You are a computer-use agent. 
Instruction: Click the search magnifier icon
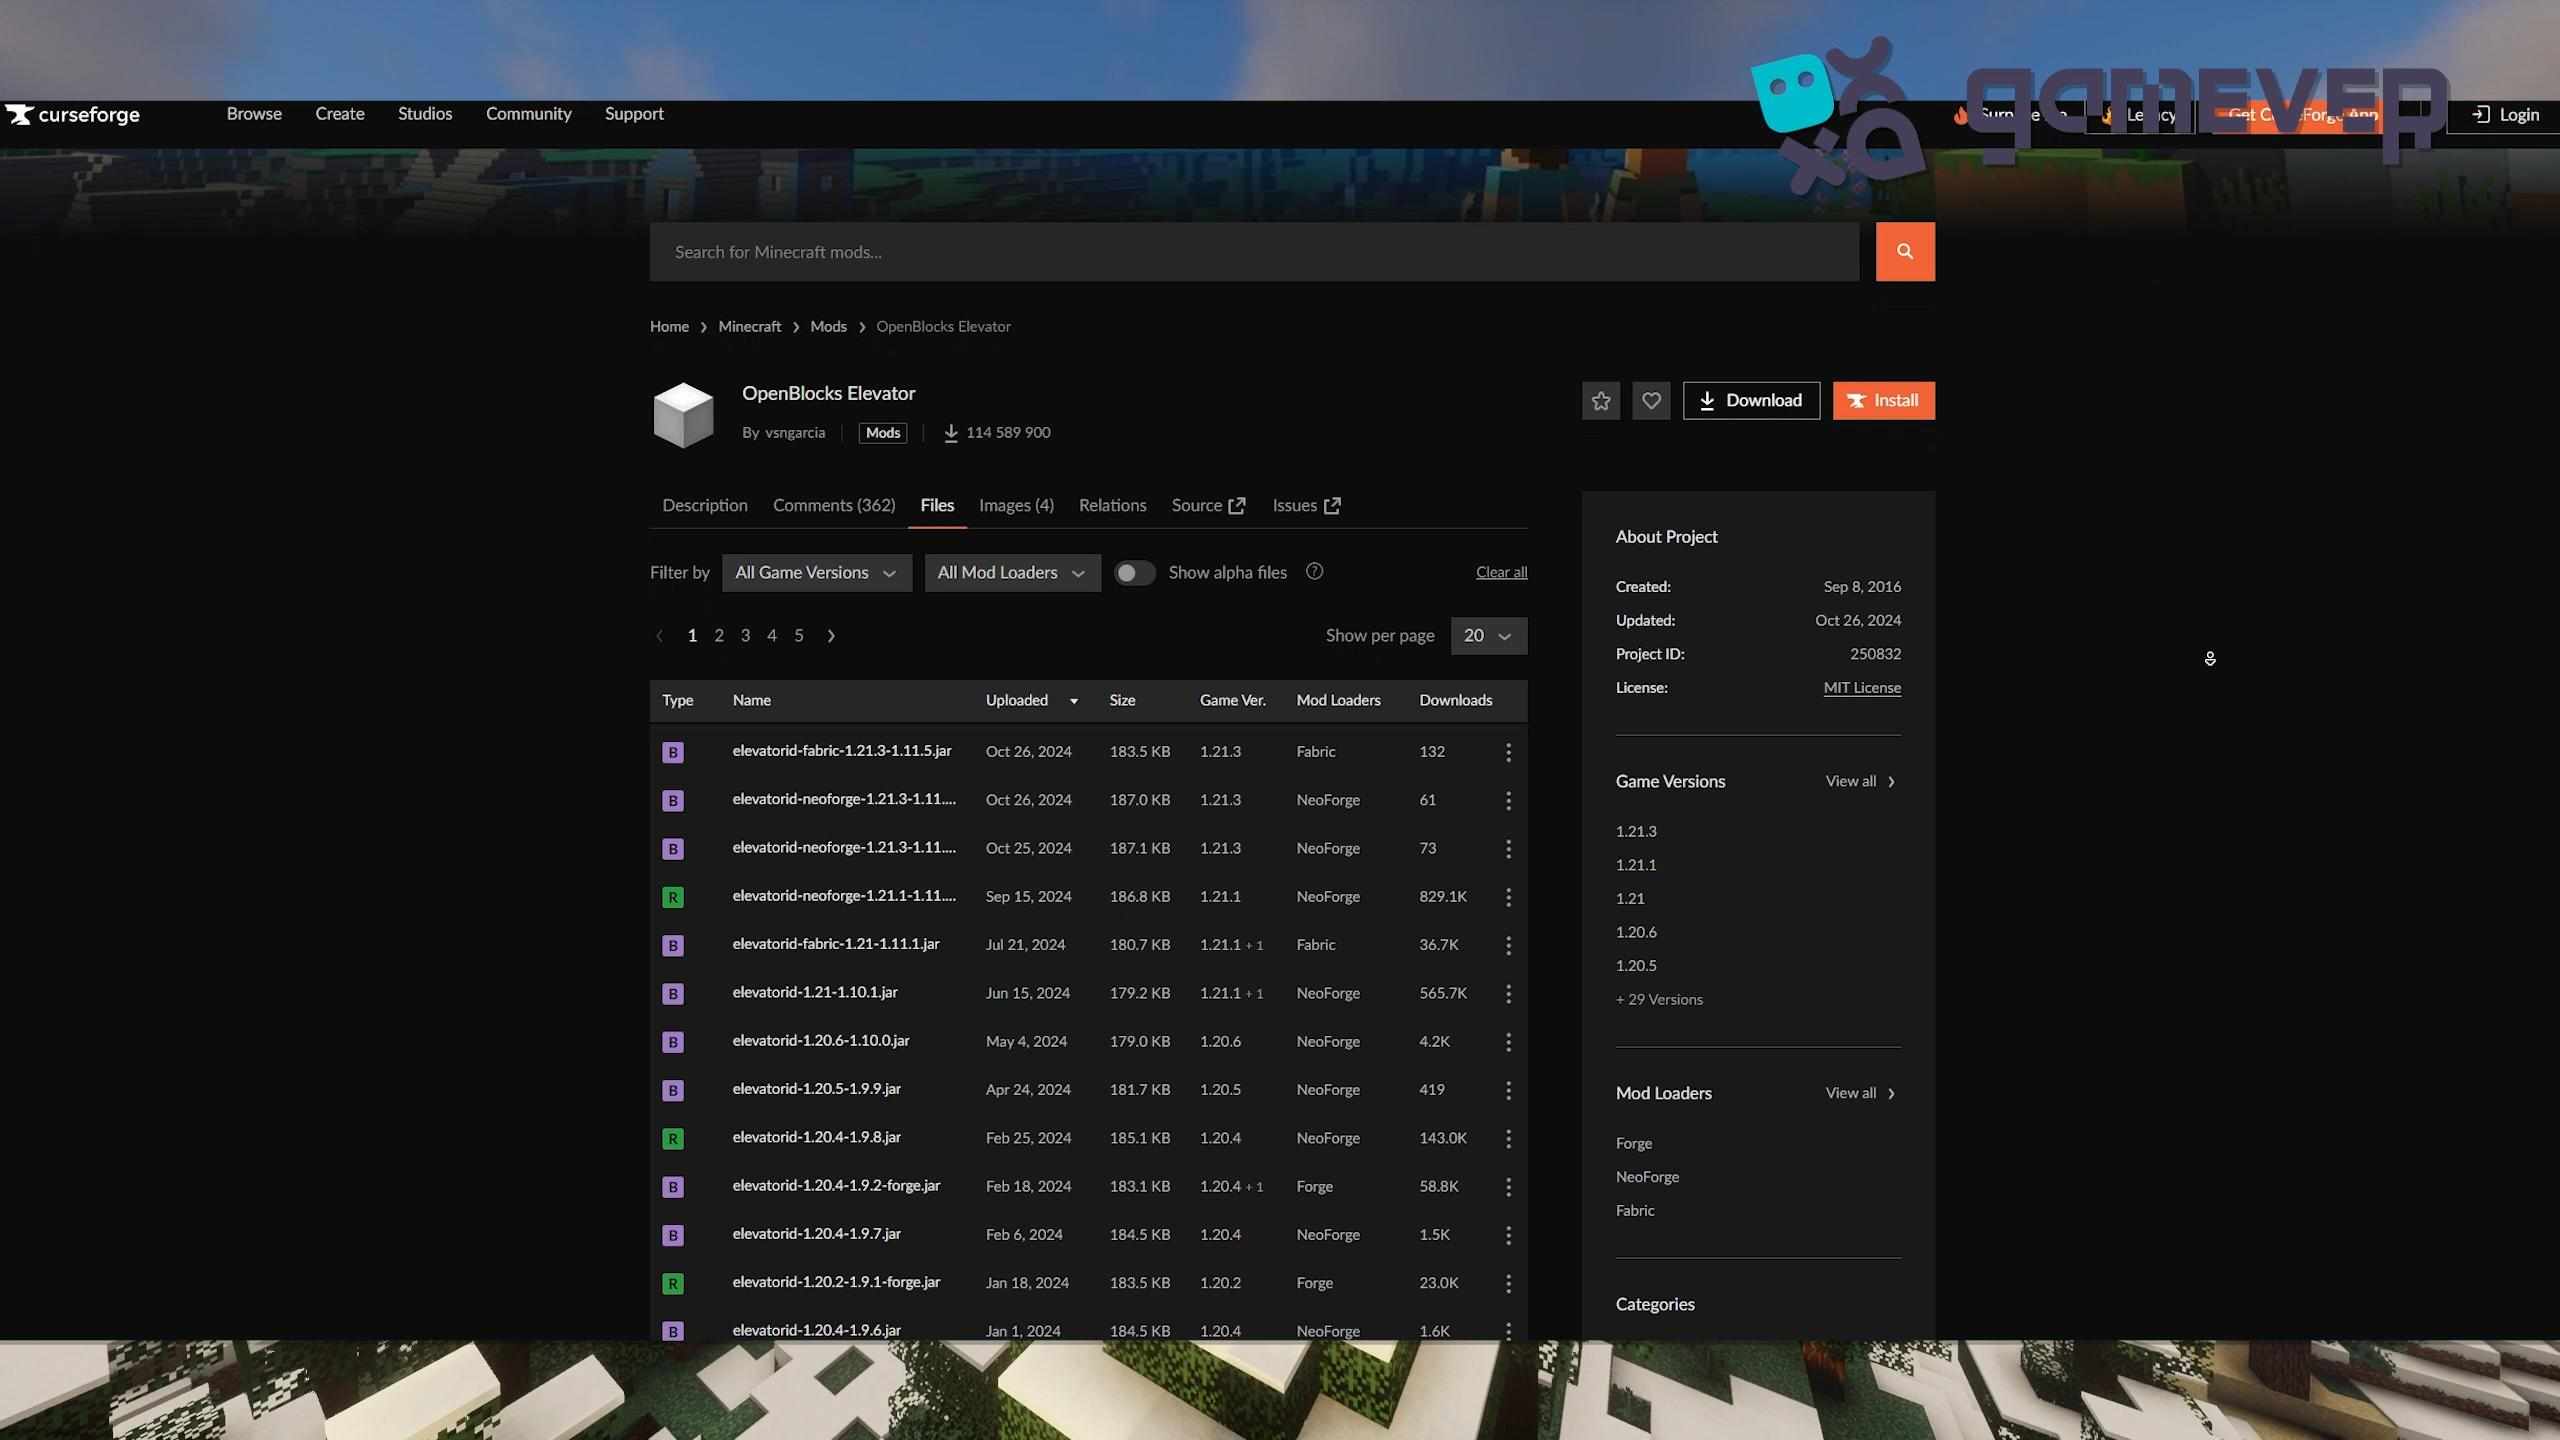click(1904, 251)
